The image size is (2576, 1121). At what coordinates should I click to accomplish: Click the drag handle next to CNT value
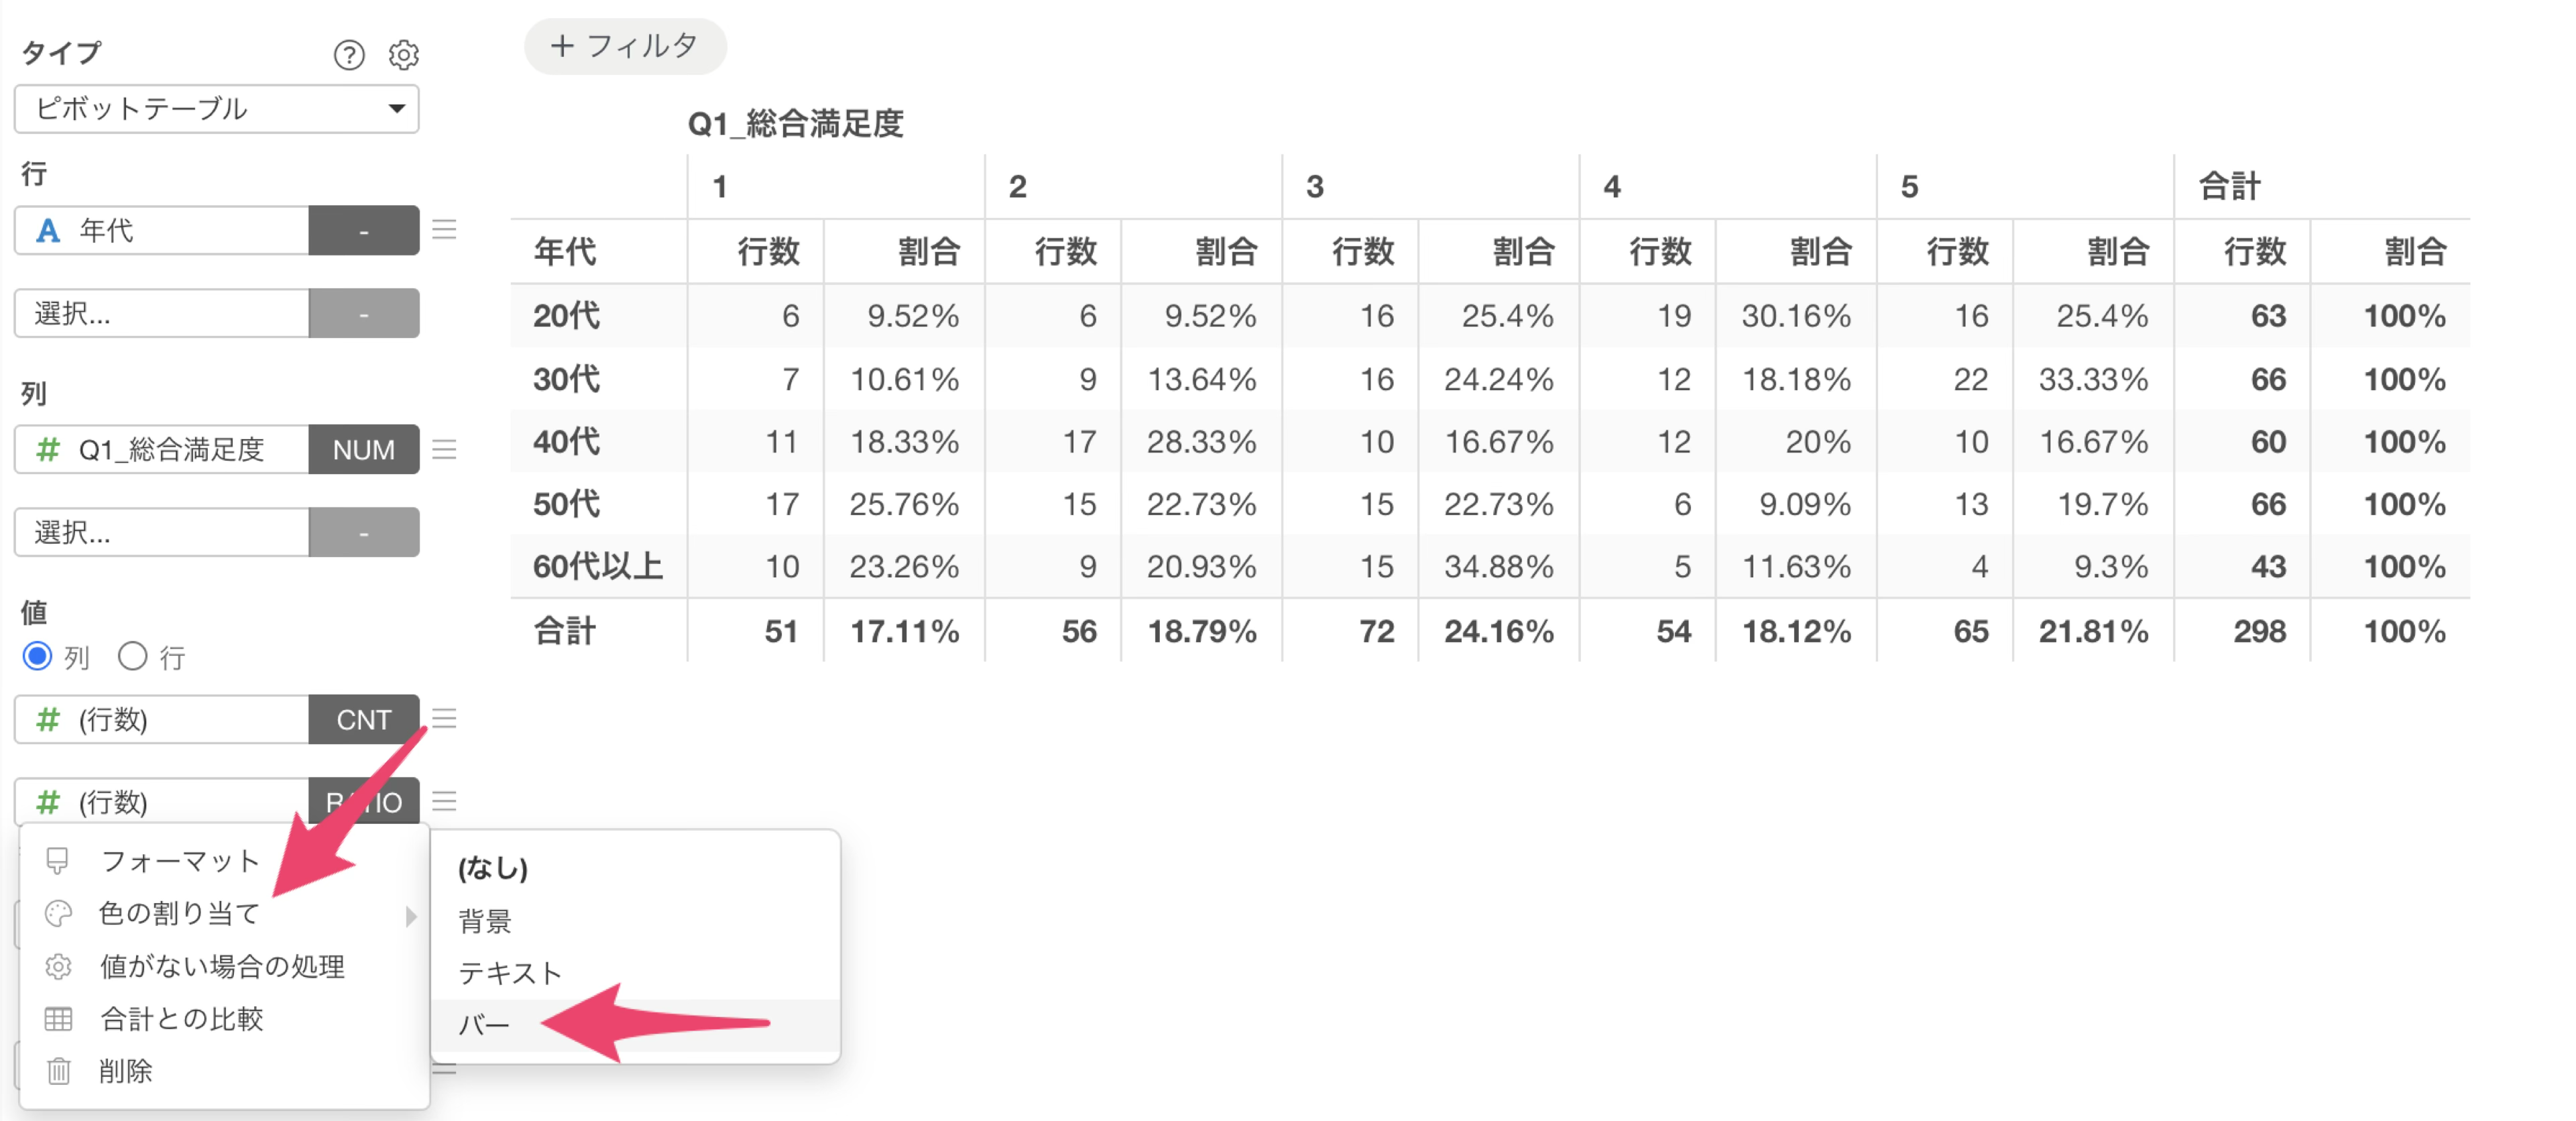(445, 718)
